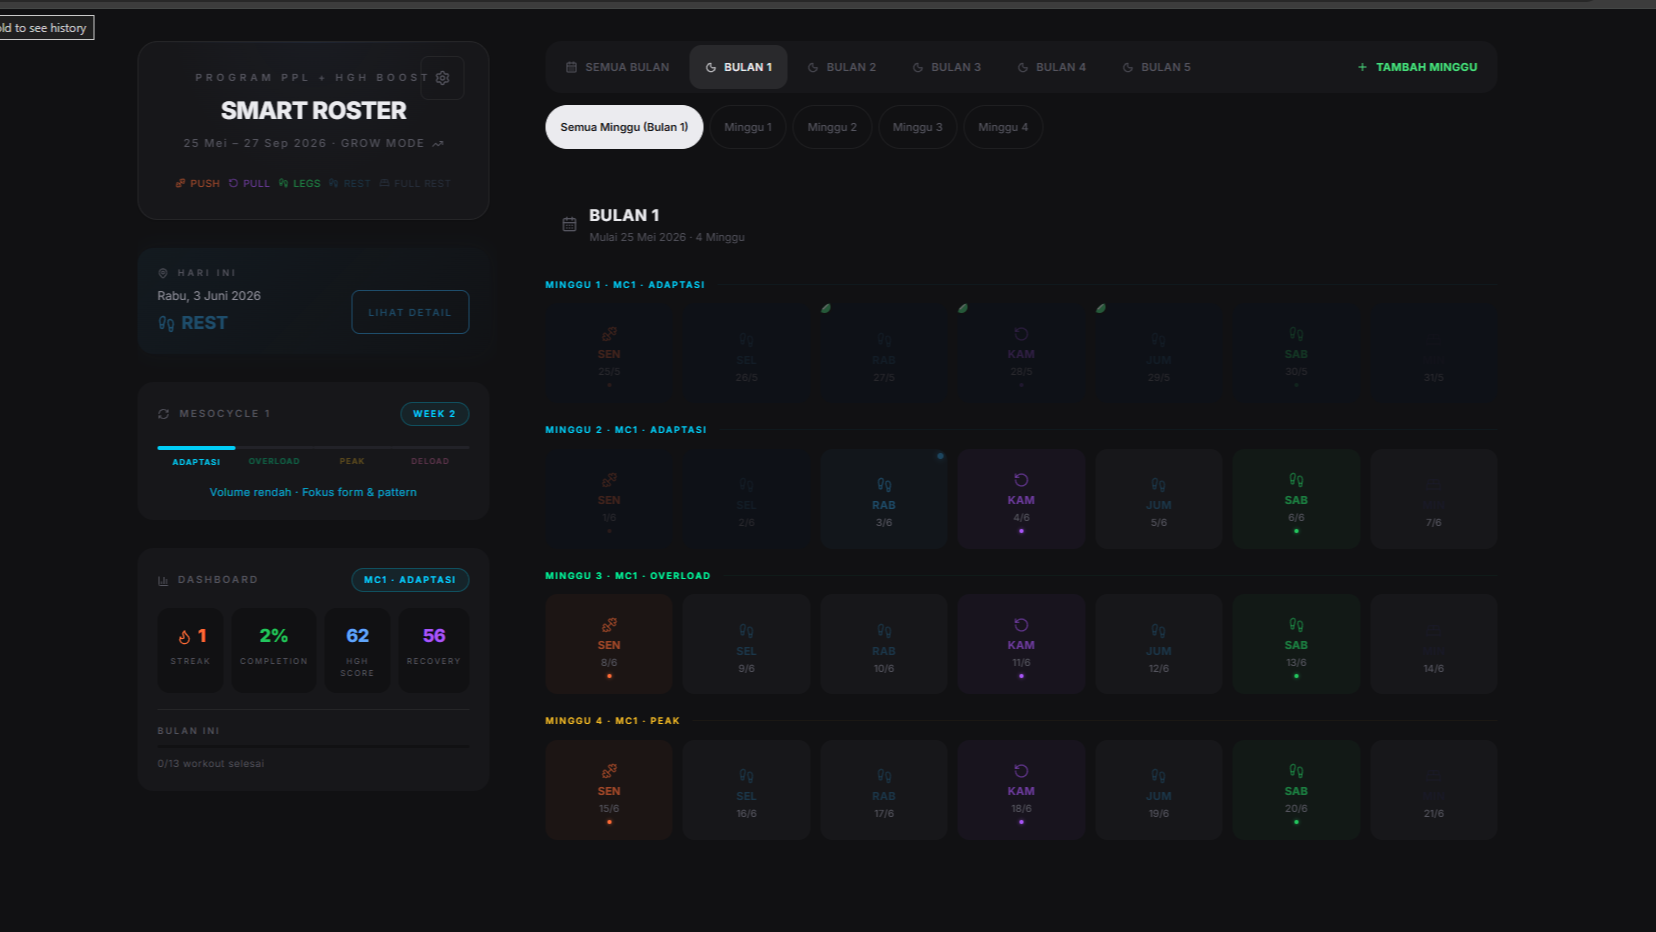Click the footprints icon next to REST
This screenshot has height=932, width=1656.
pos(166,324)
